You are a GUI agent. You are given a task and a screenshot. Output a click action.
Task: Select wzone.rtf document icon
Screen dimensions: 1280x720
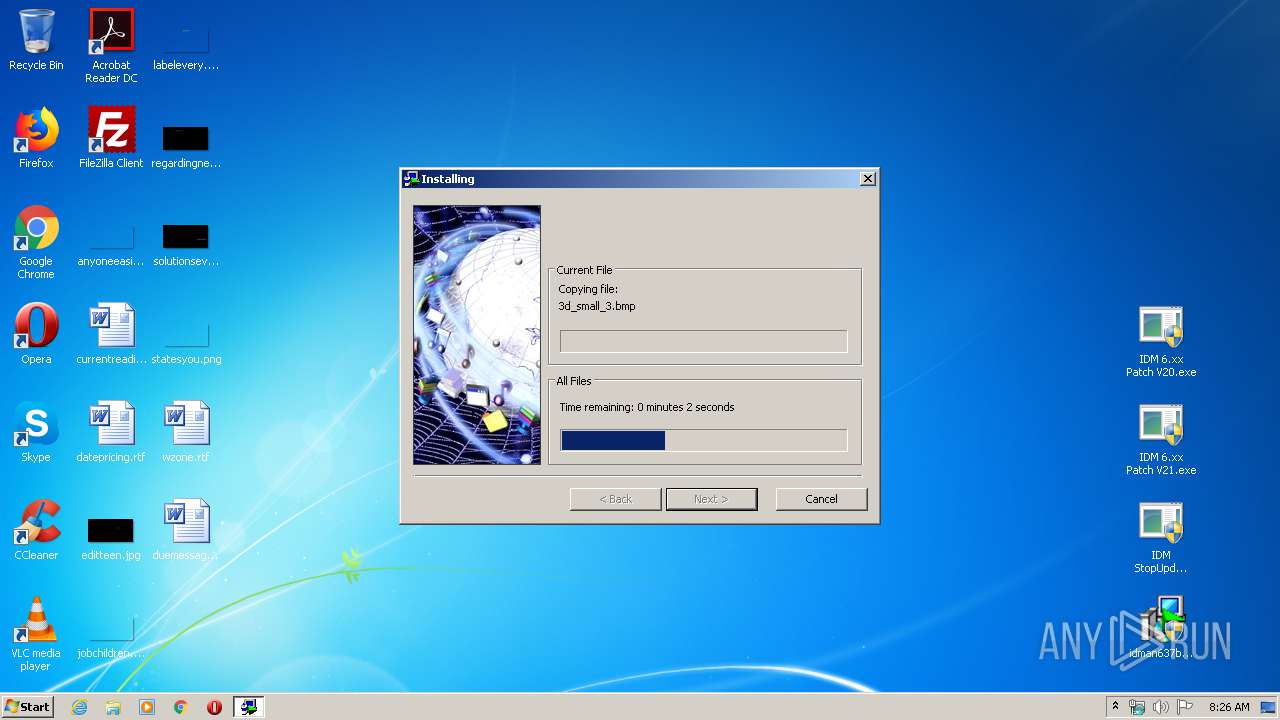[x=186, y=432]
